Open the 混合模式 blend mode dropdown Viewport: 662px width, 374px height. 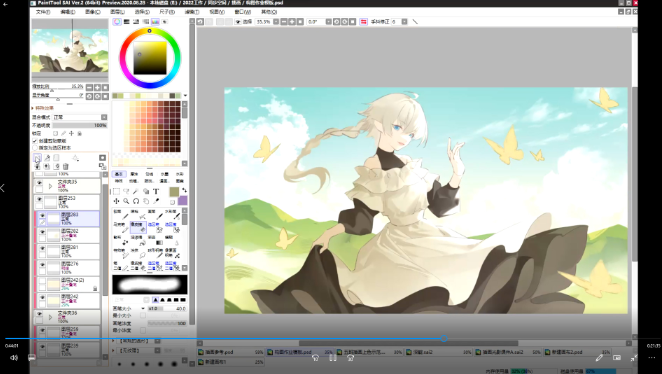(x=104, y=117)
